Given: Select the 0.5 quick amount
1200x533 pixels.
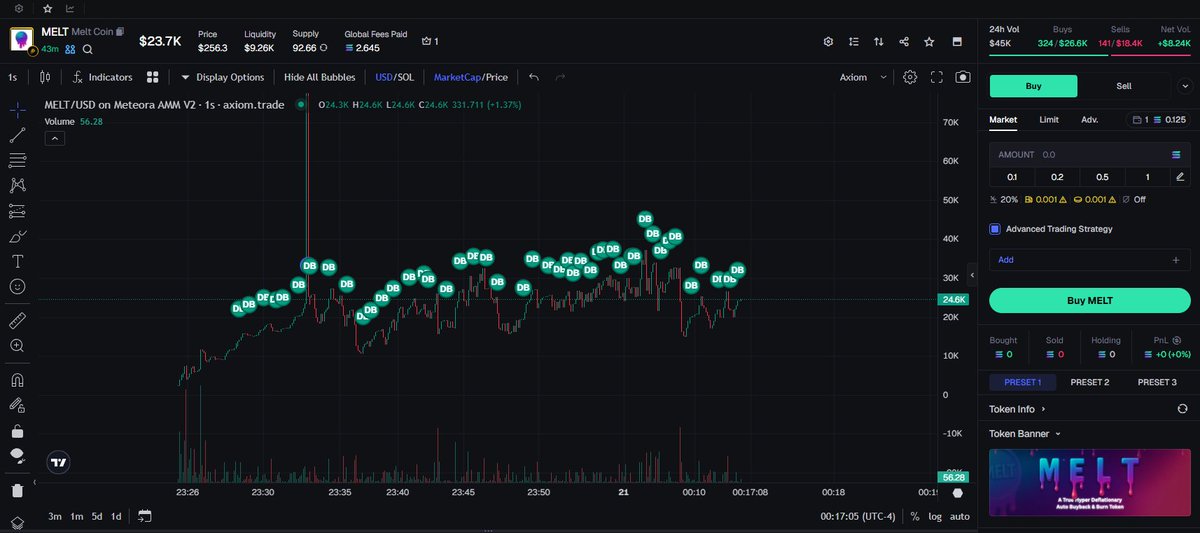Looking at the screenshot, I should tap(1102, 177).
